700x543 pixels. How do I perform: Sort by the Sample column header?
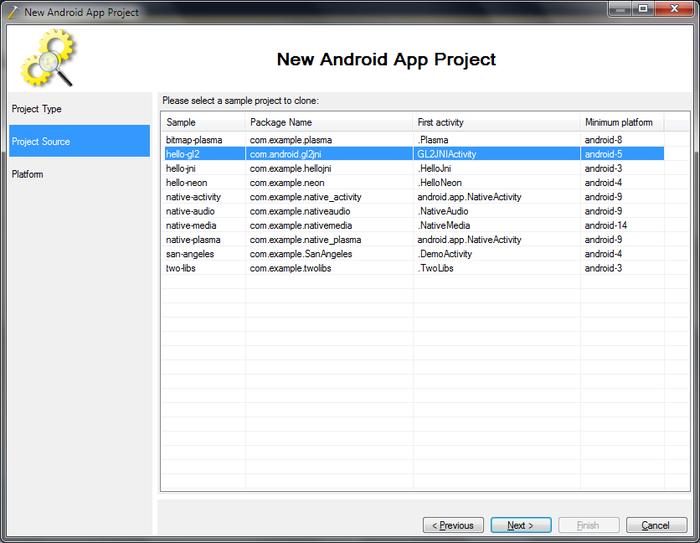click(x=203, y=122)
